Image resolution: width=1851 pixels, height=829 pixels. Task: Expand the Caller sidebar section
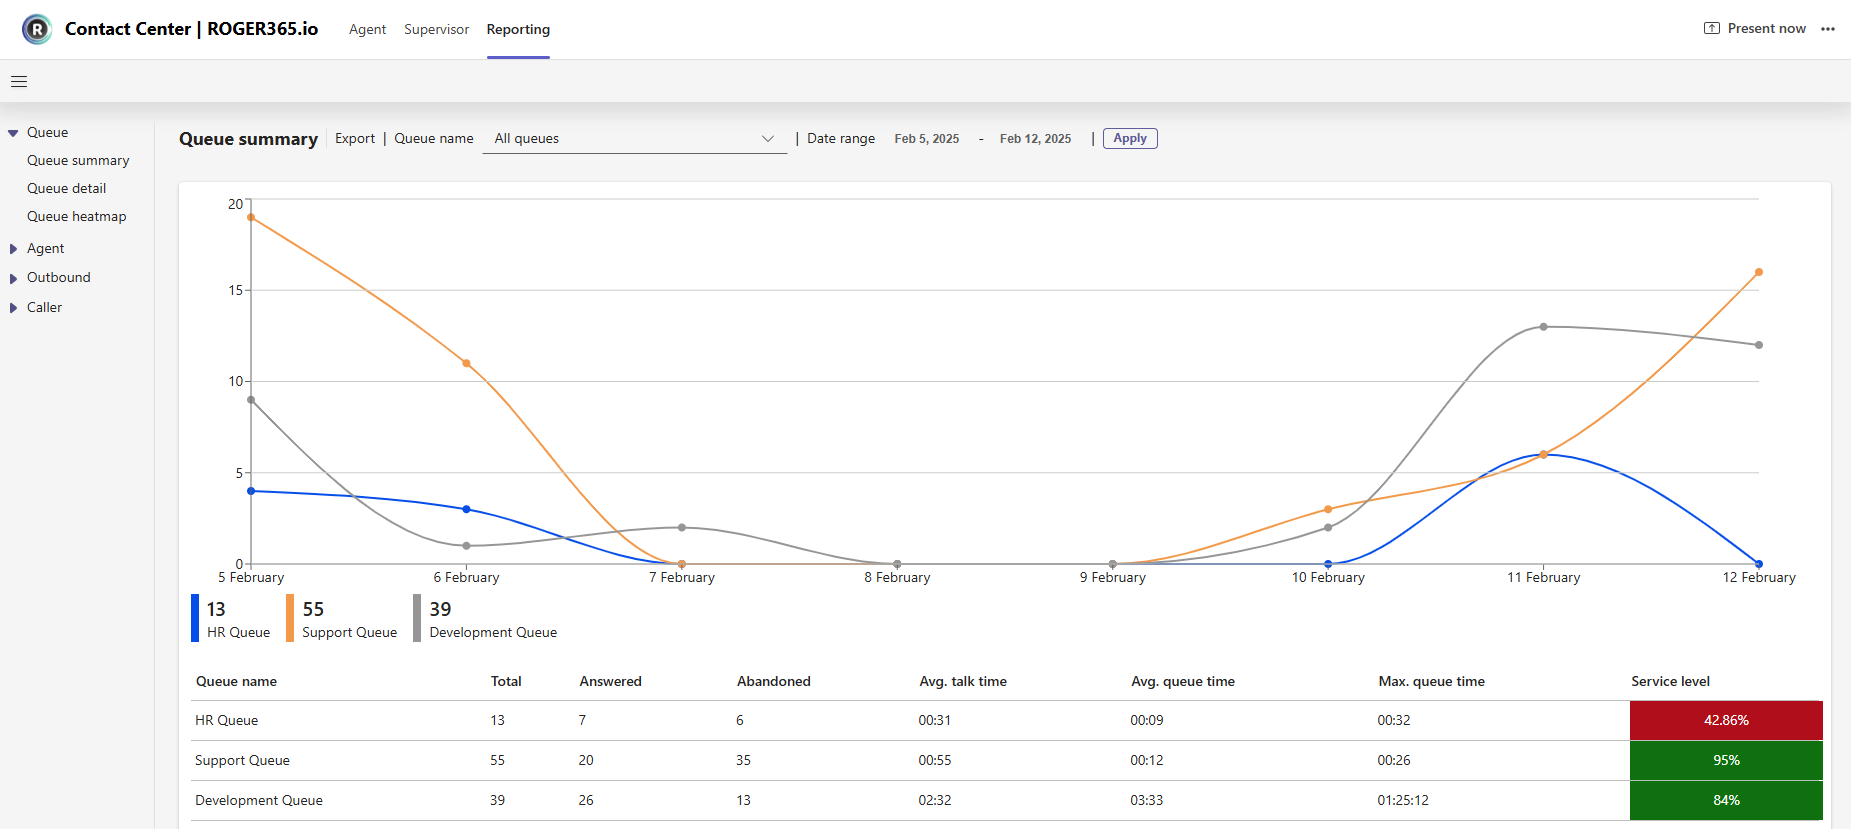click(x=13, y=308)
